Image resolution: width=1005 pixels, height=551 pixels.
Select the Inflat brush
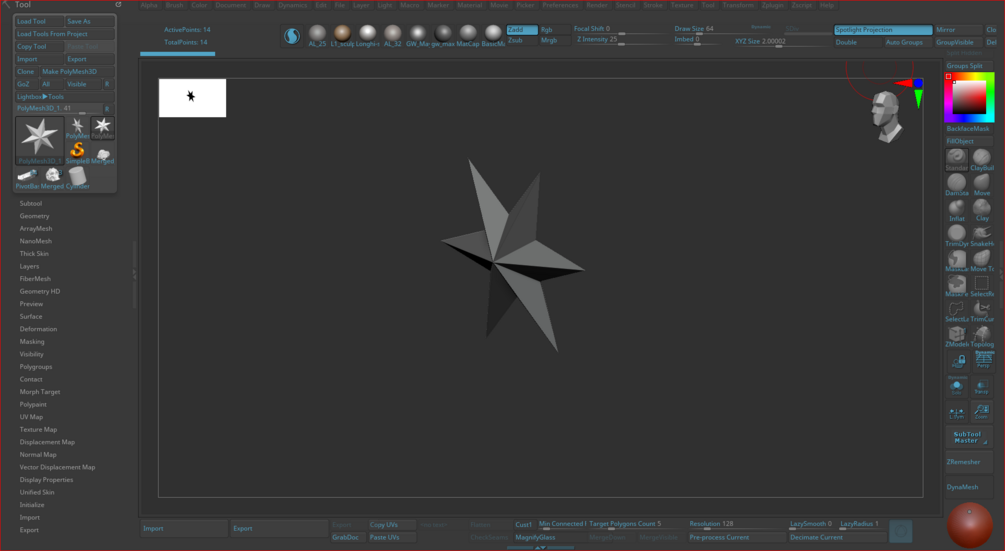[x=956, y=210]
